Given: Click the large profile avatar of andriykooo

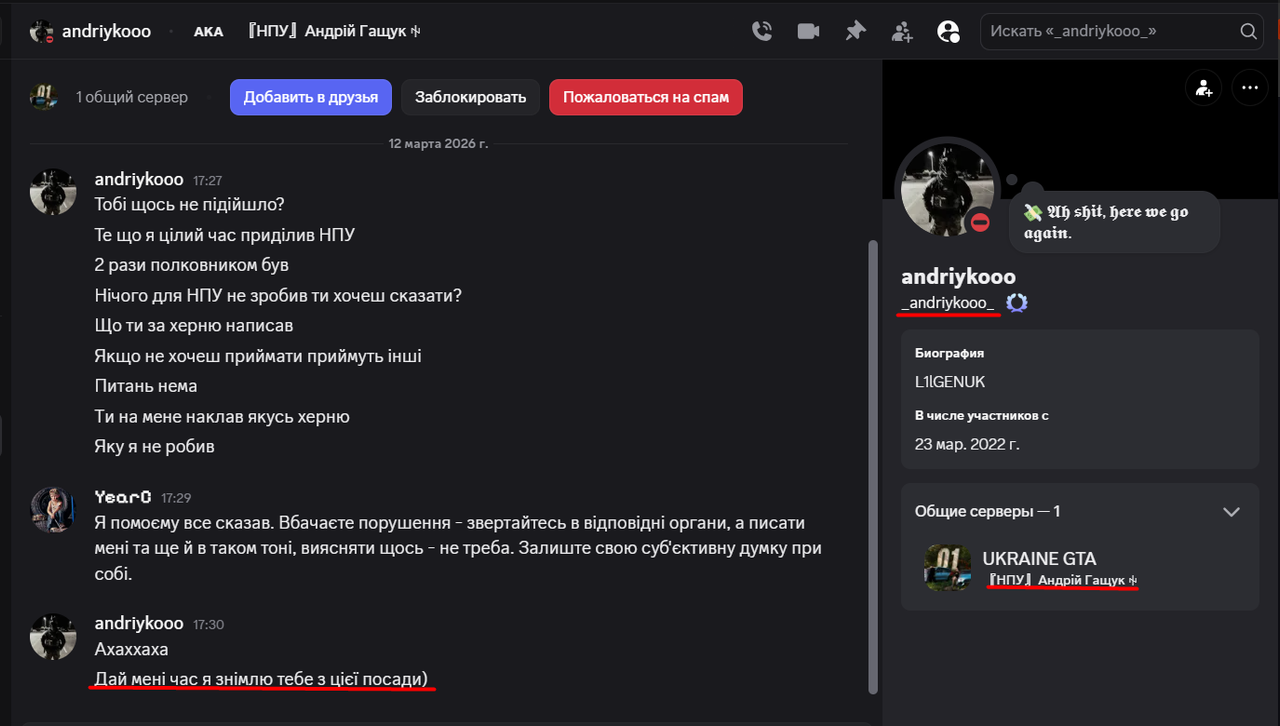Looking at the screenshot, I should tap(946, 188).
